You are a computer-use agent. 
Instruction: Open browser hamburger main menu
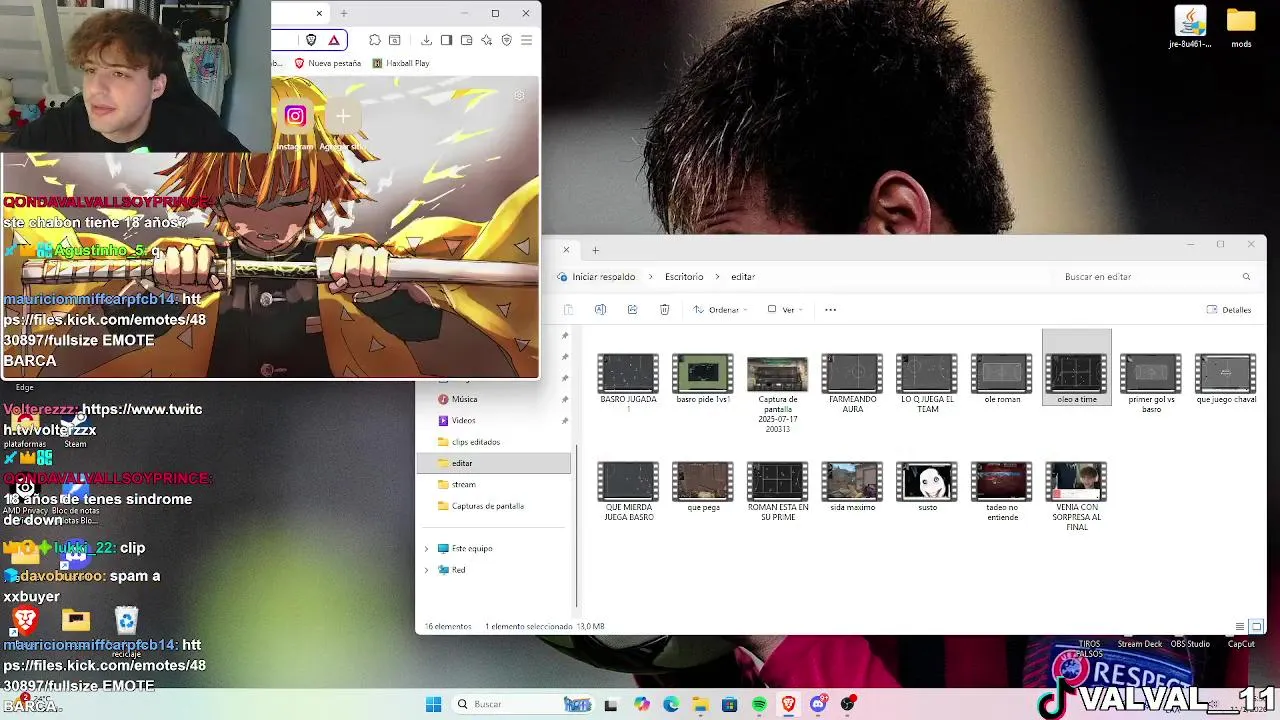526,40
